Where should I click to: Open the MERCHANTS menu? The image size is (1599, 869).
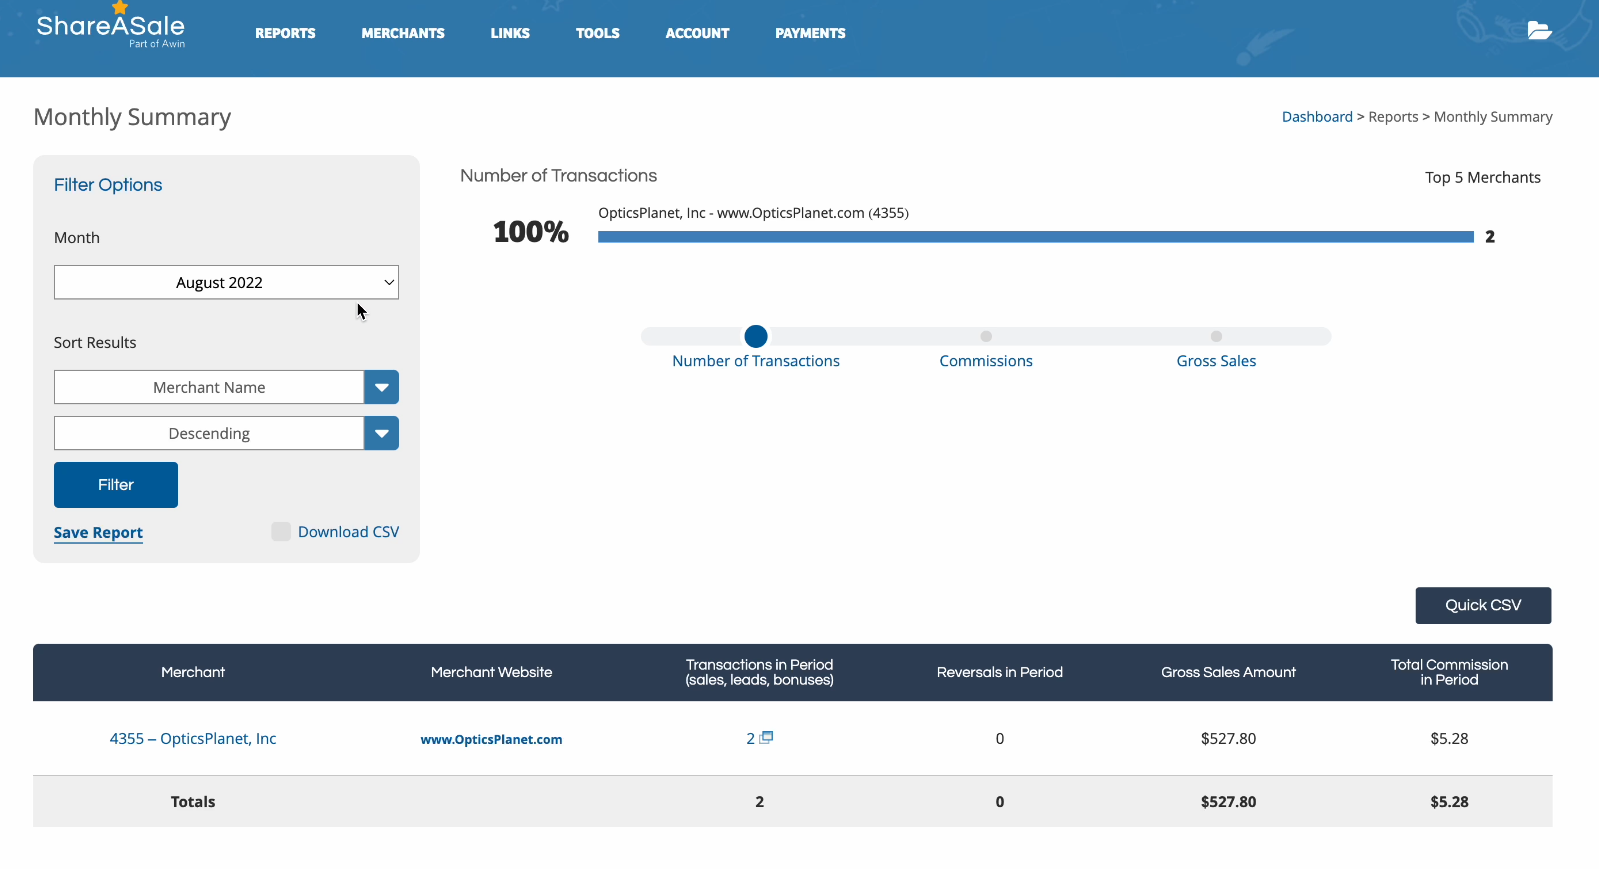(x=403, y=33)
